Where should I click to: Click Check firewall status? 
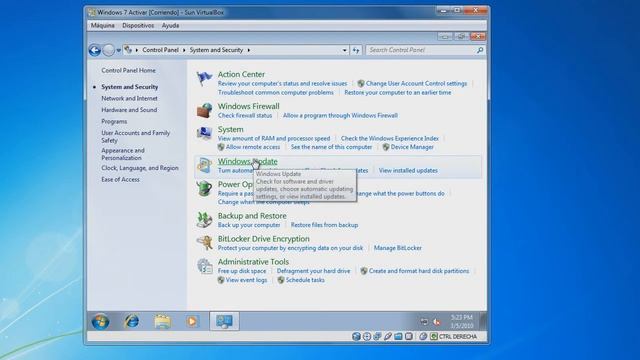[x=245, y=116]
